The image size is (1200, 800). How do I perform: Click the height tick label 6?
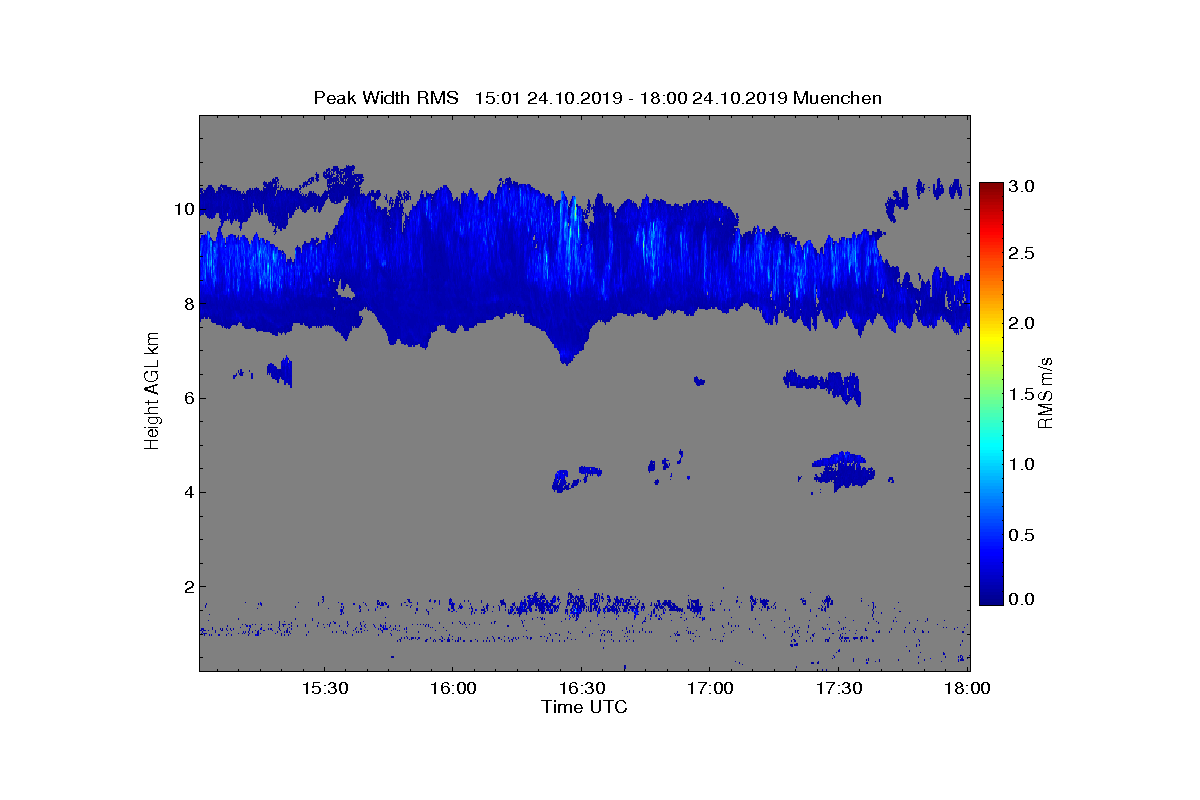point(188,398)
